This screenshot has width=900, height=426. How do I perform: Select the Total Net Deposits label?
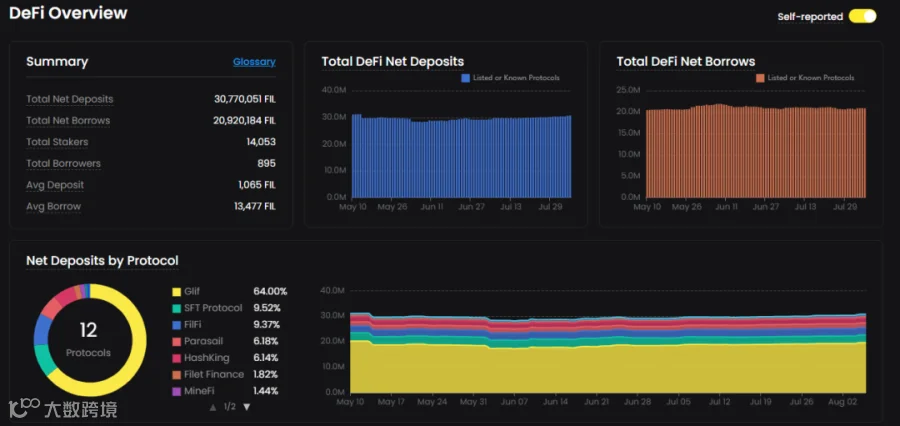pos(69,99)
